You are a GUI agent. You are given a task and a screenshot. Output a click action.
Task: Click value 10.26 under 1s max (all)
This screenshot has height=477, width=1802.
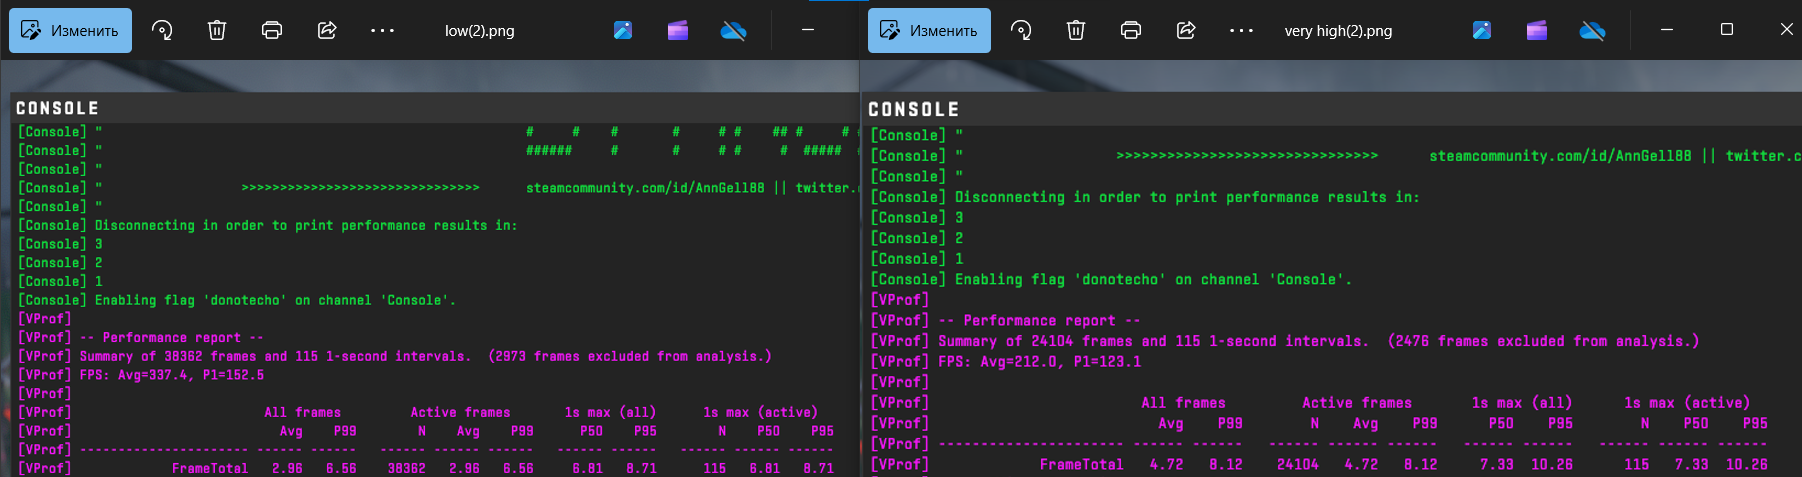point(1552,464)
